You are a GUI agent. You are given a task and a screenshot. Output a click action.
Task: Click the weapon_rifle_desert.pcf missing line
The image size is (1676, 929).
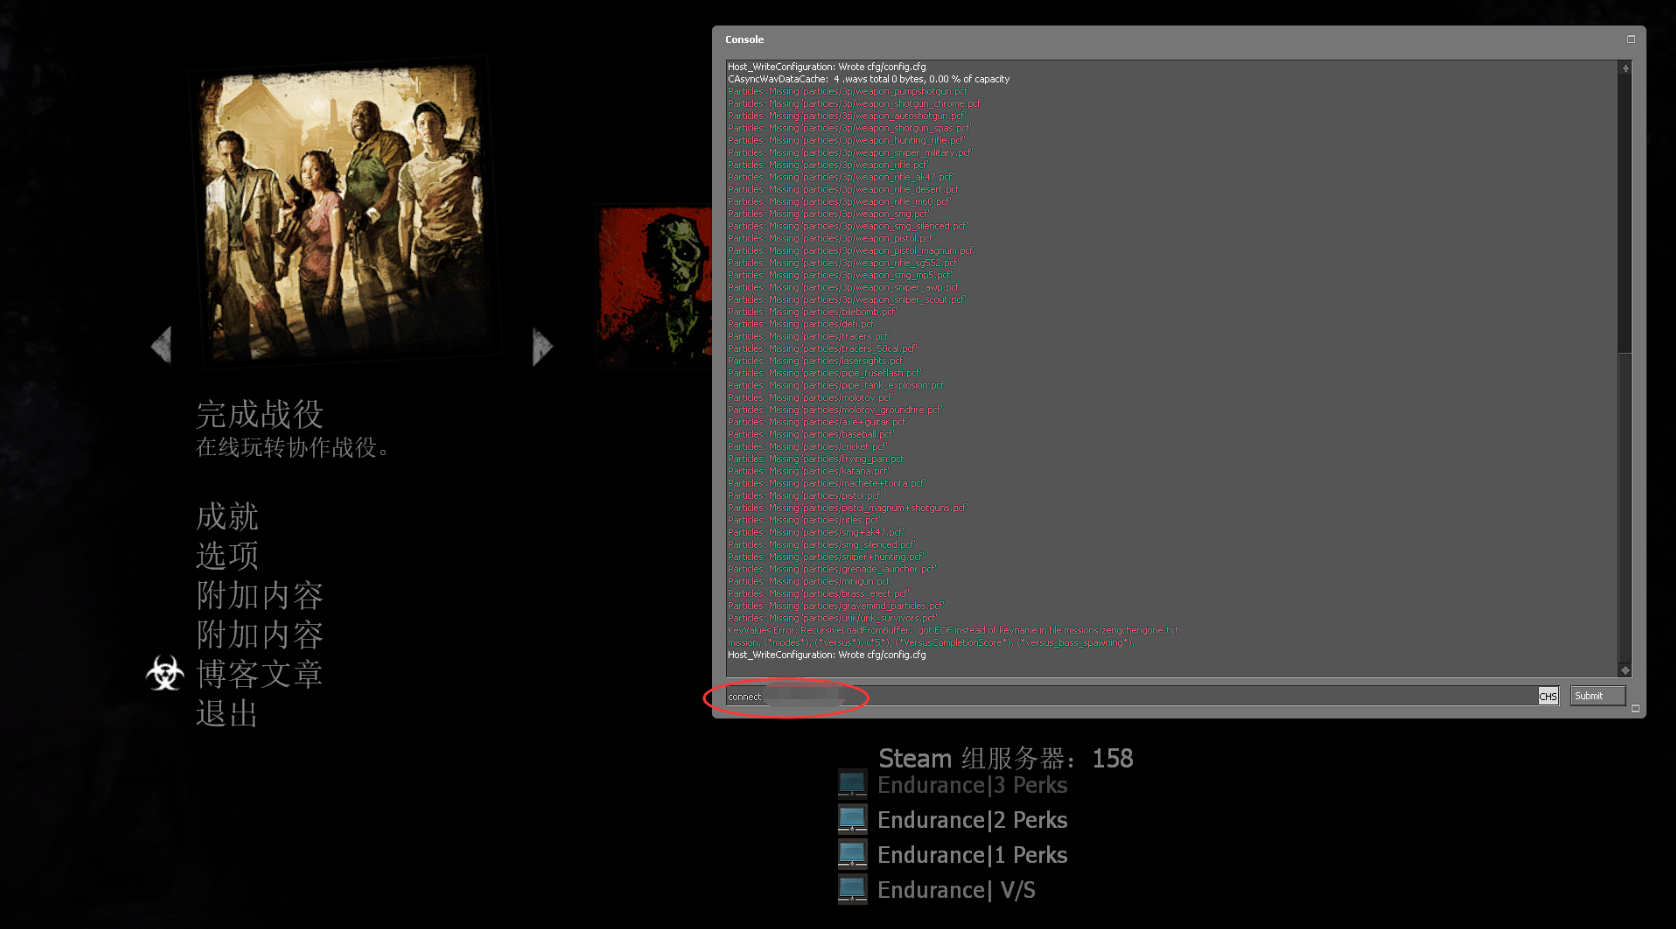click(x=844, y=189)
